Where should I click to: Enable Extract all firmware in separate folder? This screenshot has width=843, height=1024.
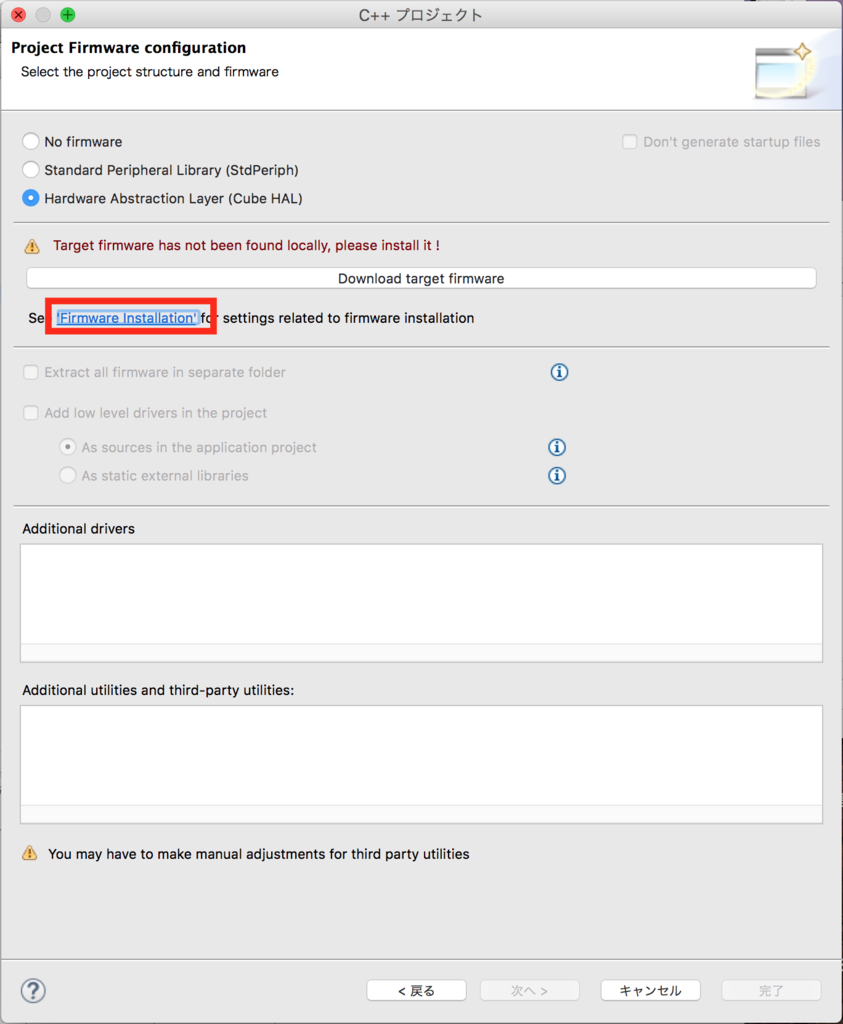[x=31, y=372]
